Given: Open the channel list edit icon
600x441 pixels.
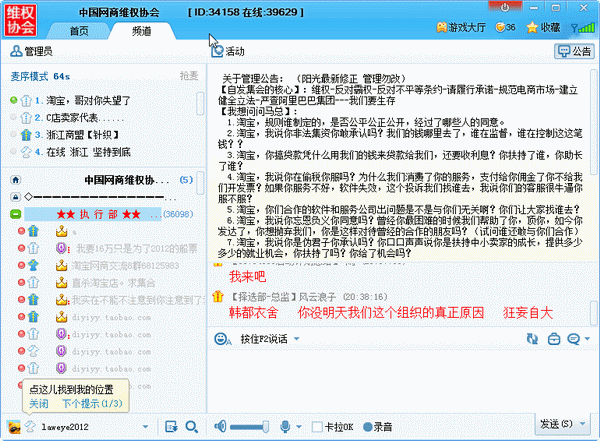Looking at the screenshot, I should (x=171, y=426).
